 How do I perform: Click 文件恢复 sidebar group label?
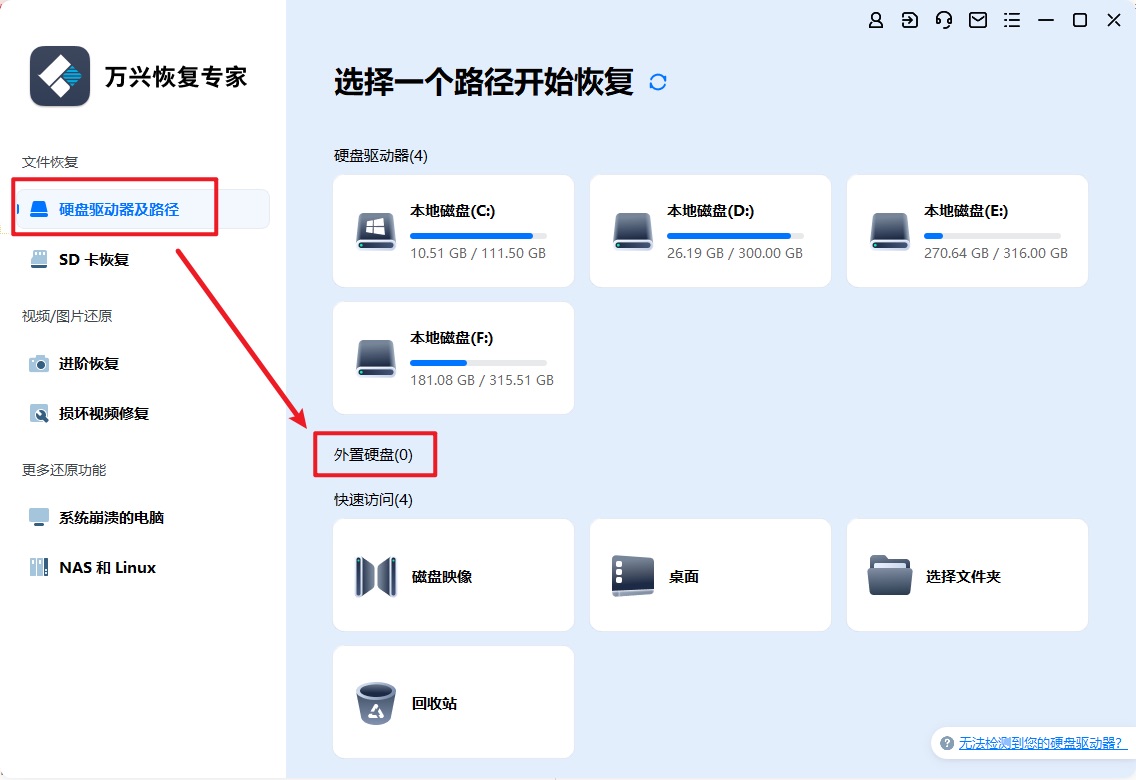point(50,162)
